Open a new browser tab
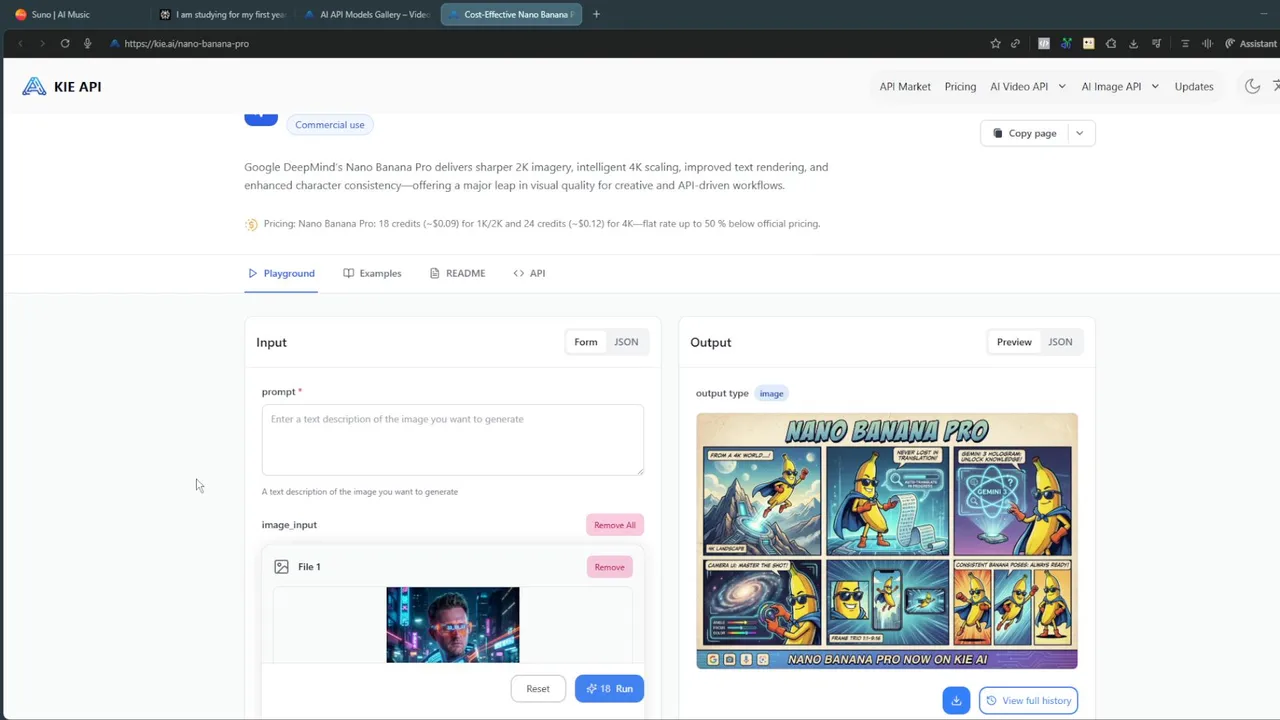 pos(596,14)
